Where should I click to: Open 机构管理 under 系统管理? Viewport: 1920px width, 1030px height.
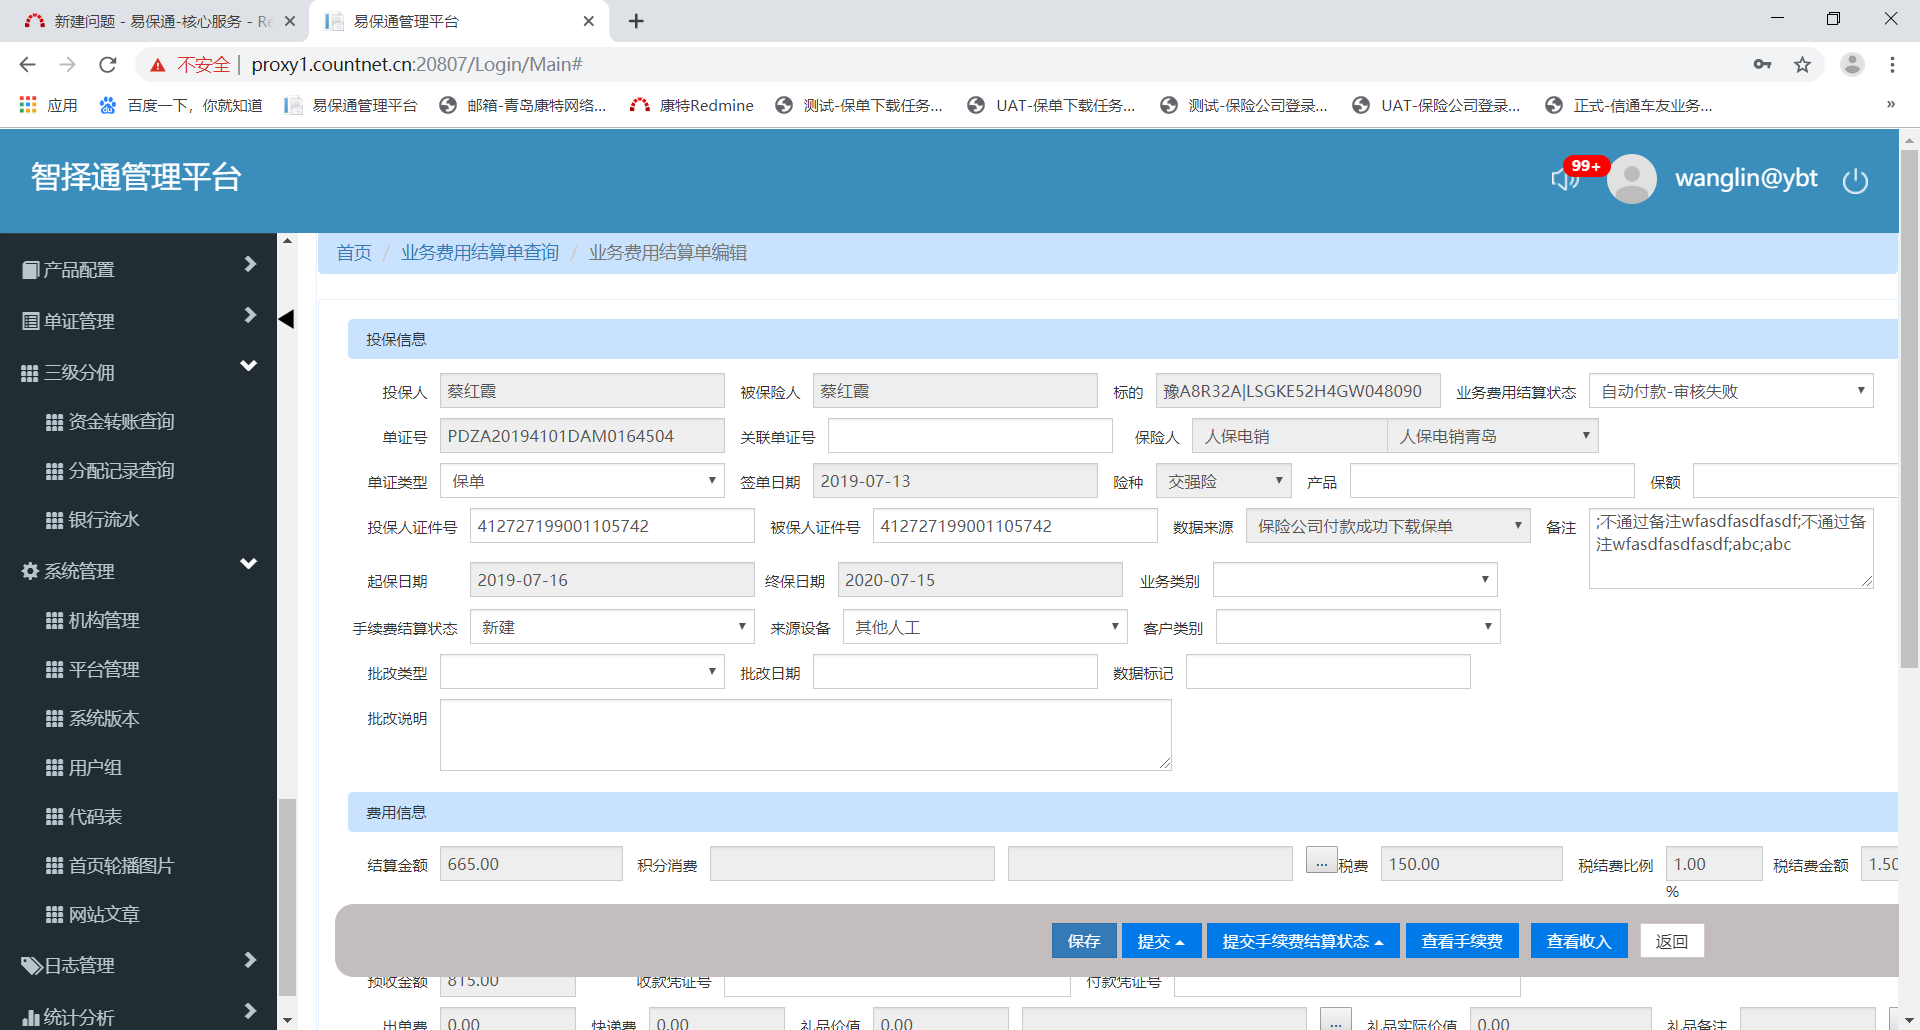point(104,620)
